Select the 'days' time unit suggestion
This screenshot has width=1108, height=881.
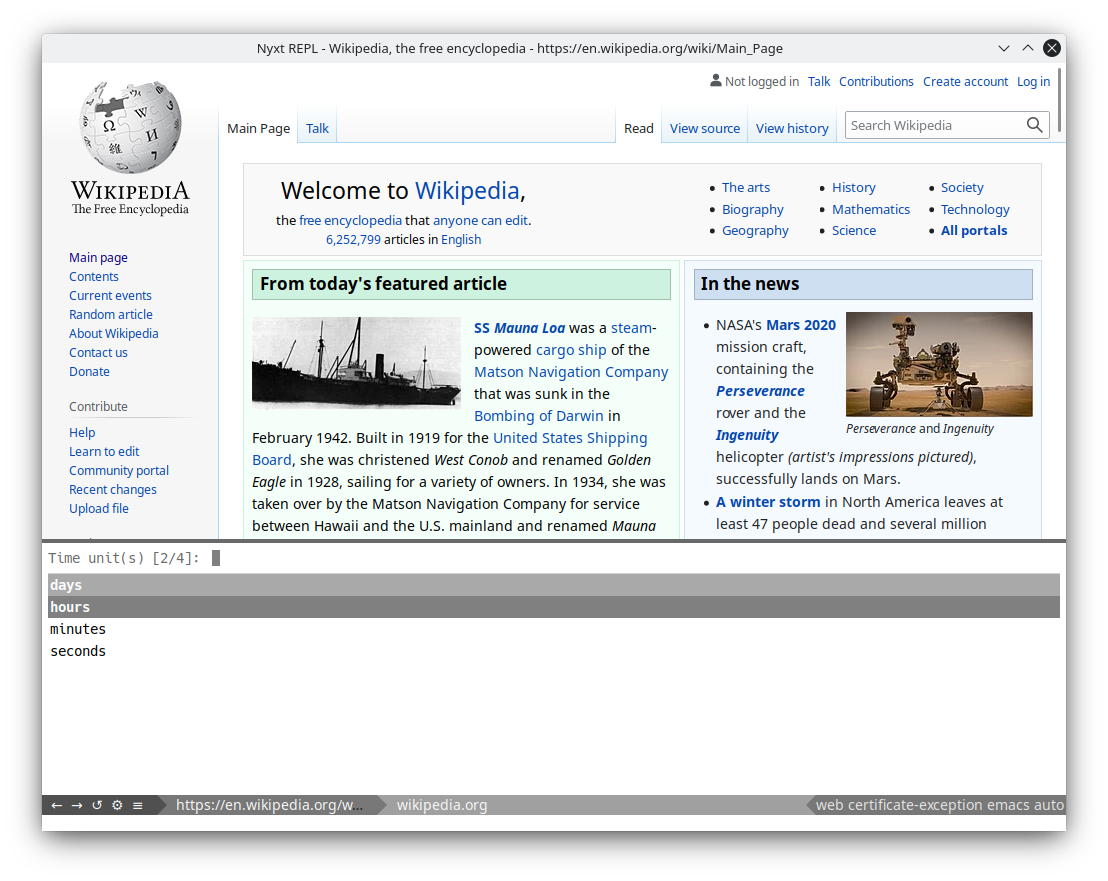click(x=554, y=585)
